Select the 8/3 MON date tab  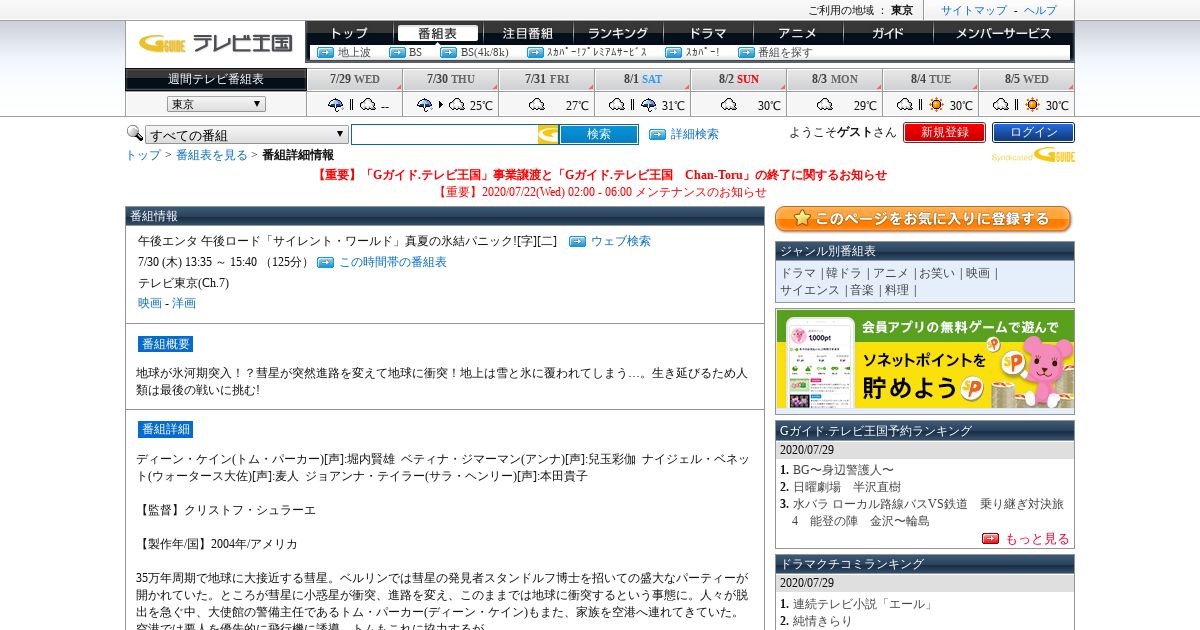[835, 79]
